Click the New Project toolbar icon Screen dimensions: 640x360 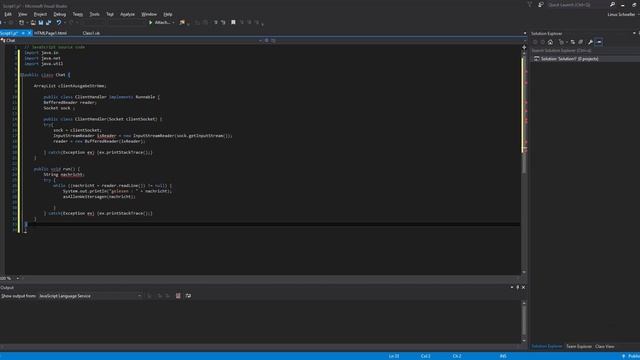tap(22, 22)
